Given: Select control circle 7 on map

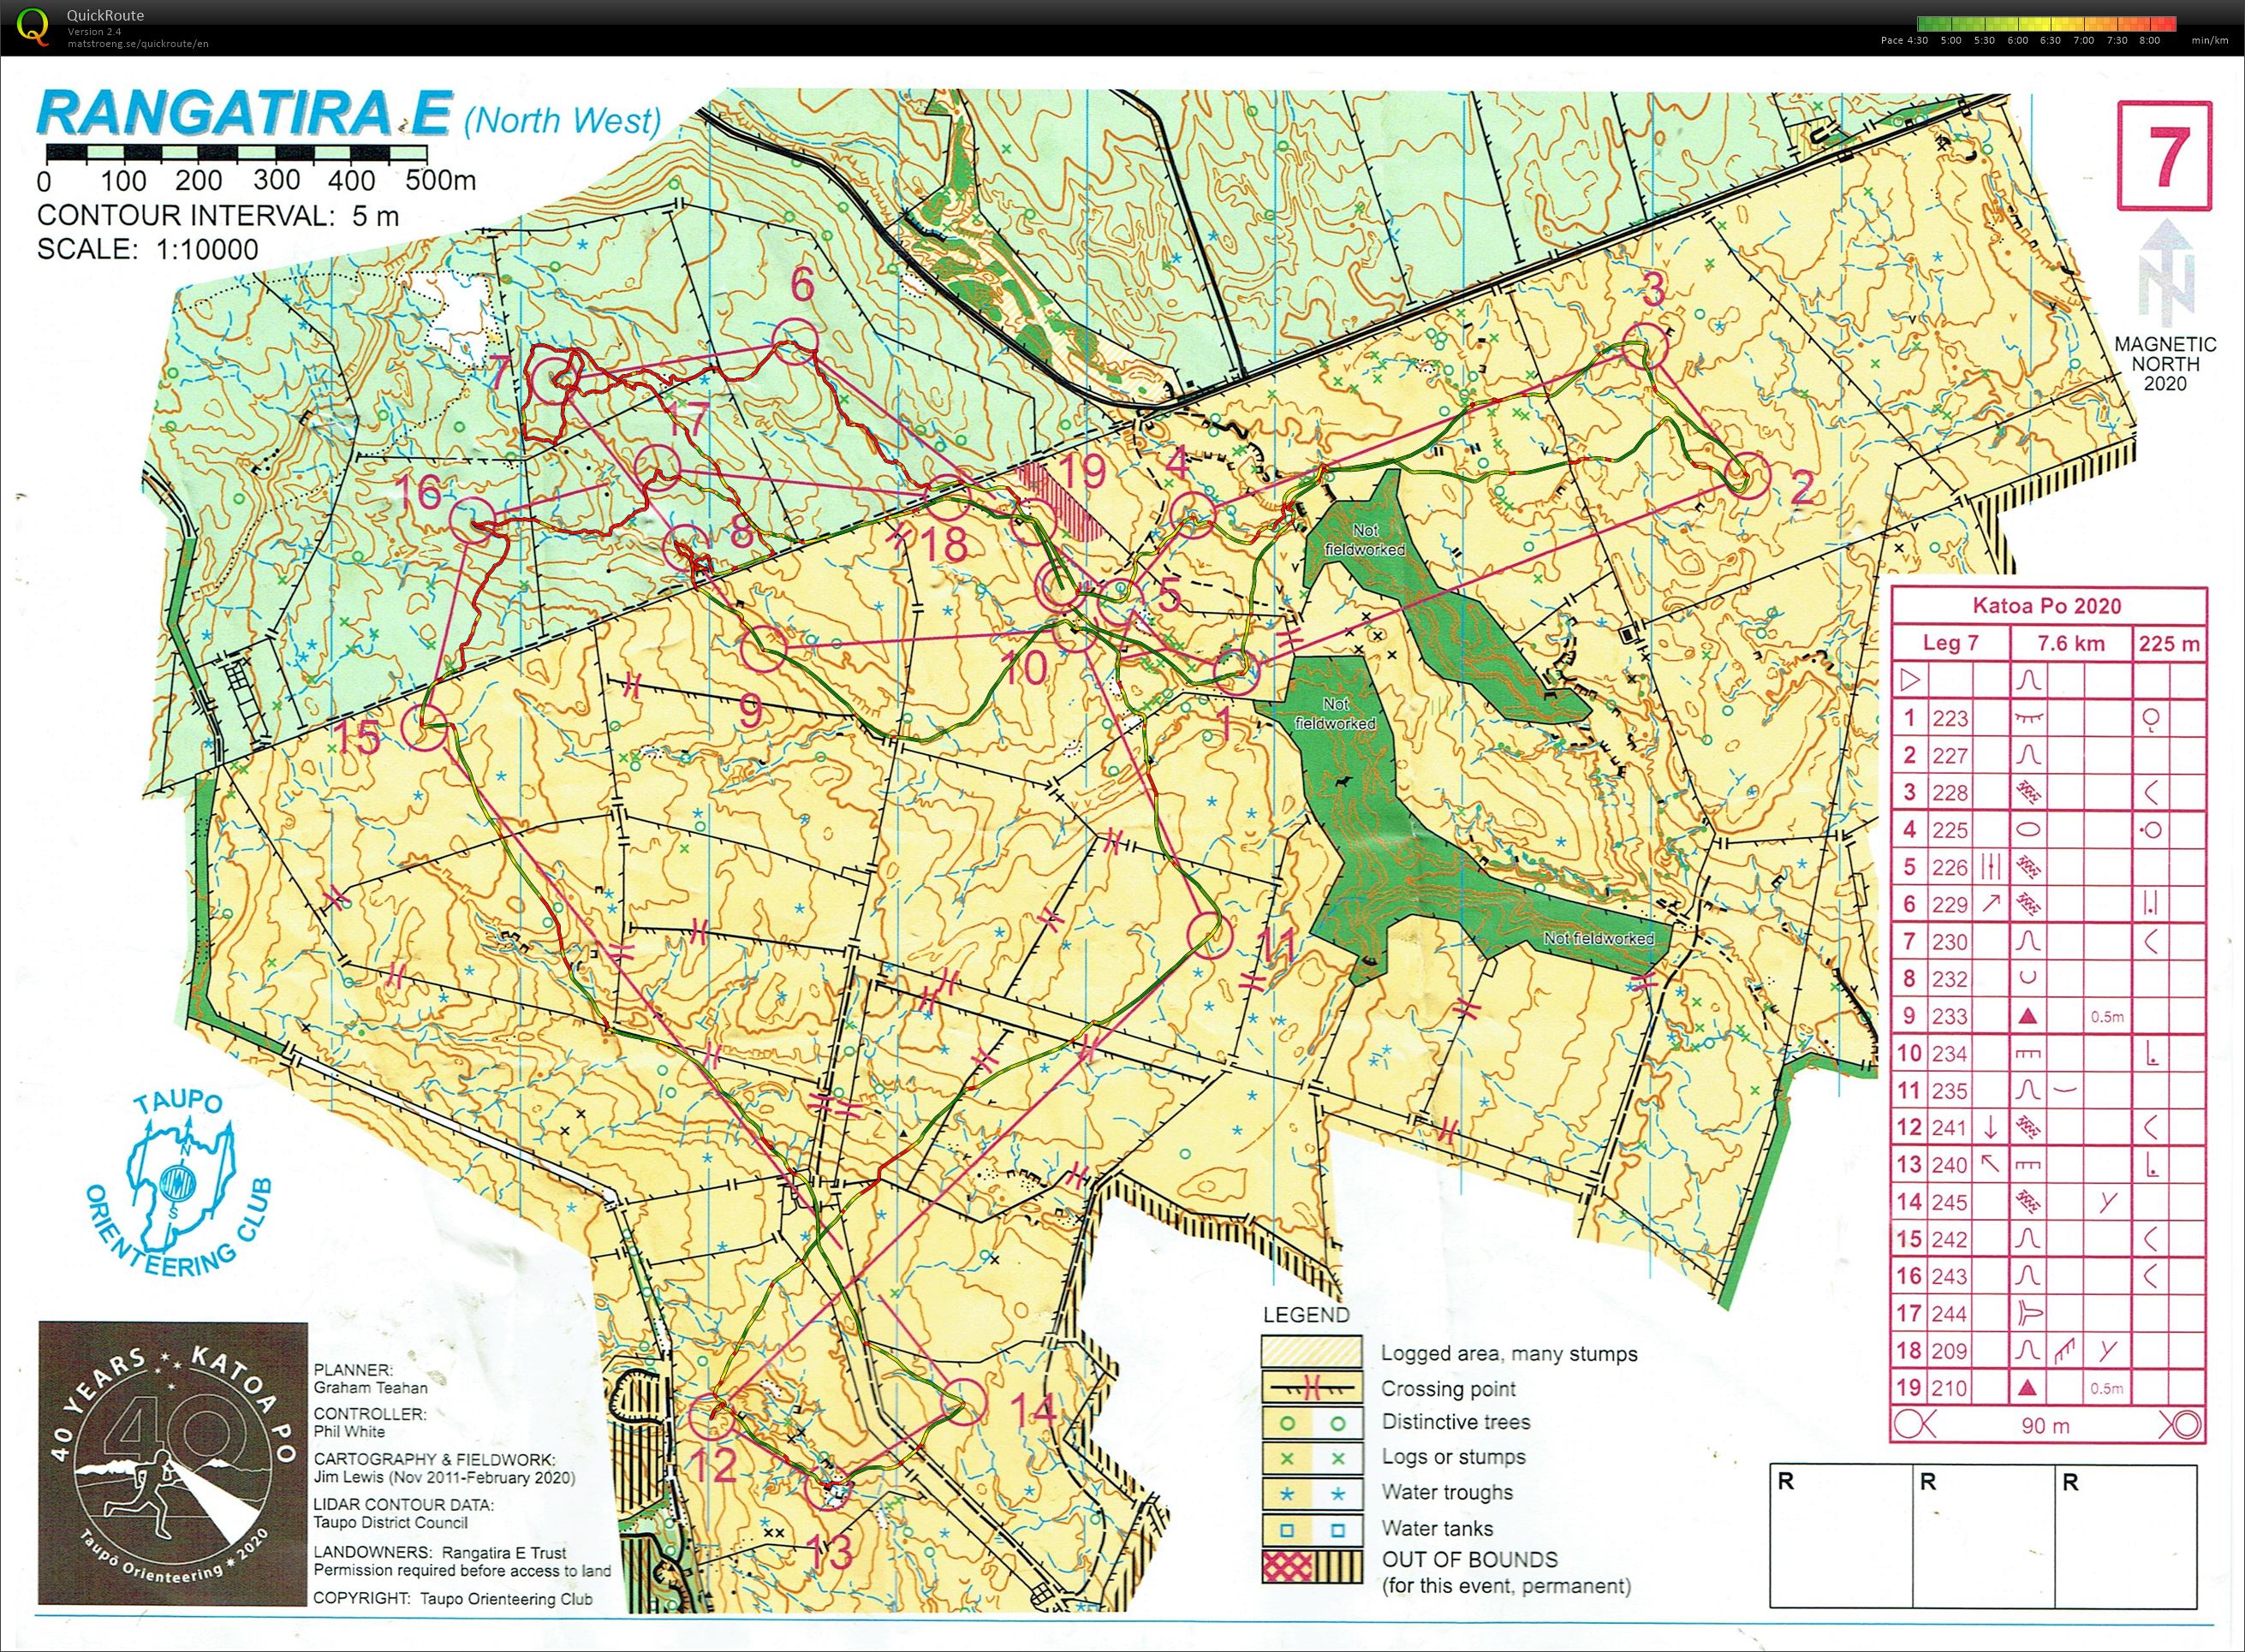Looking at the screenshot, I should (552, 380).
